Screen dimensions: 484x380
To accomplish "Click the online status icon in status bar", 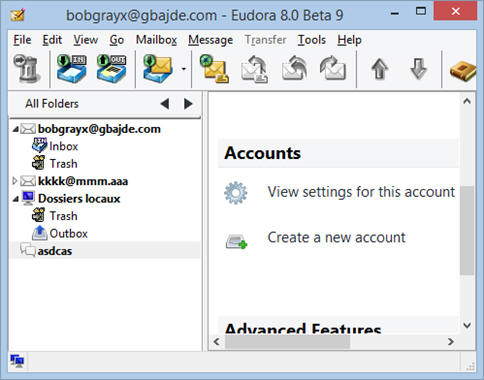I will (x=17, y=361).
